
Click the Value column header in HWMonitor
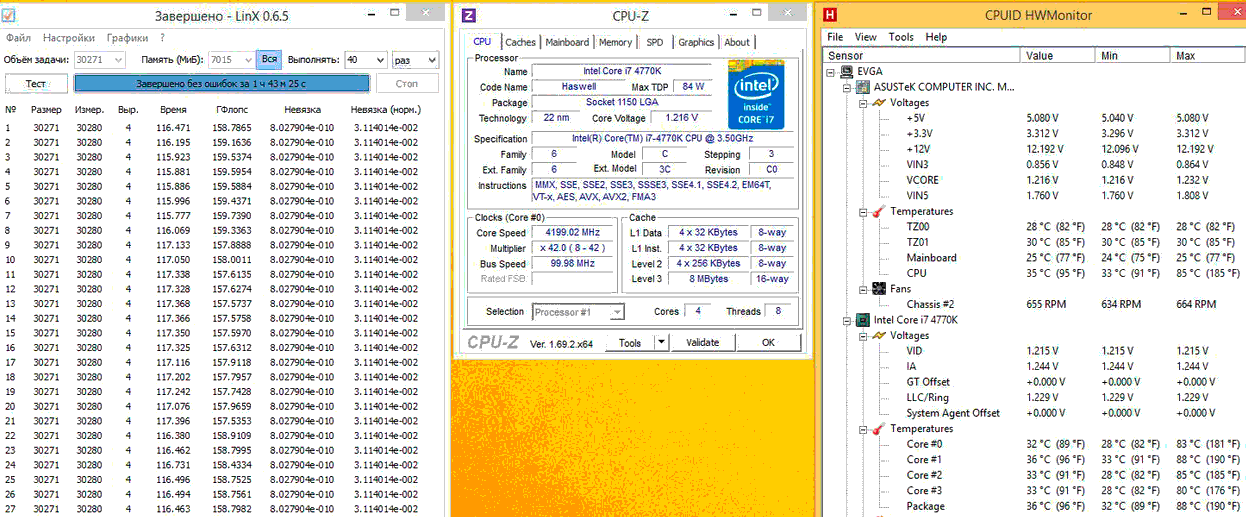point(1058,55)
